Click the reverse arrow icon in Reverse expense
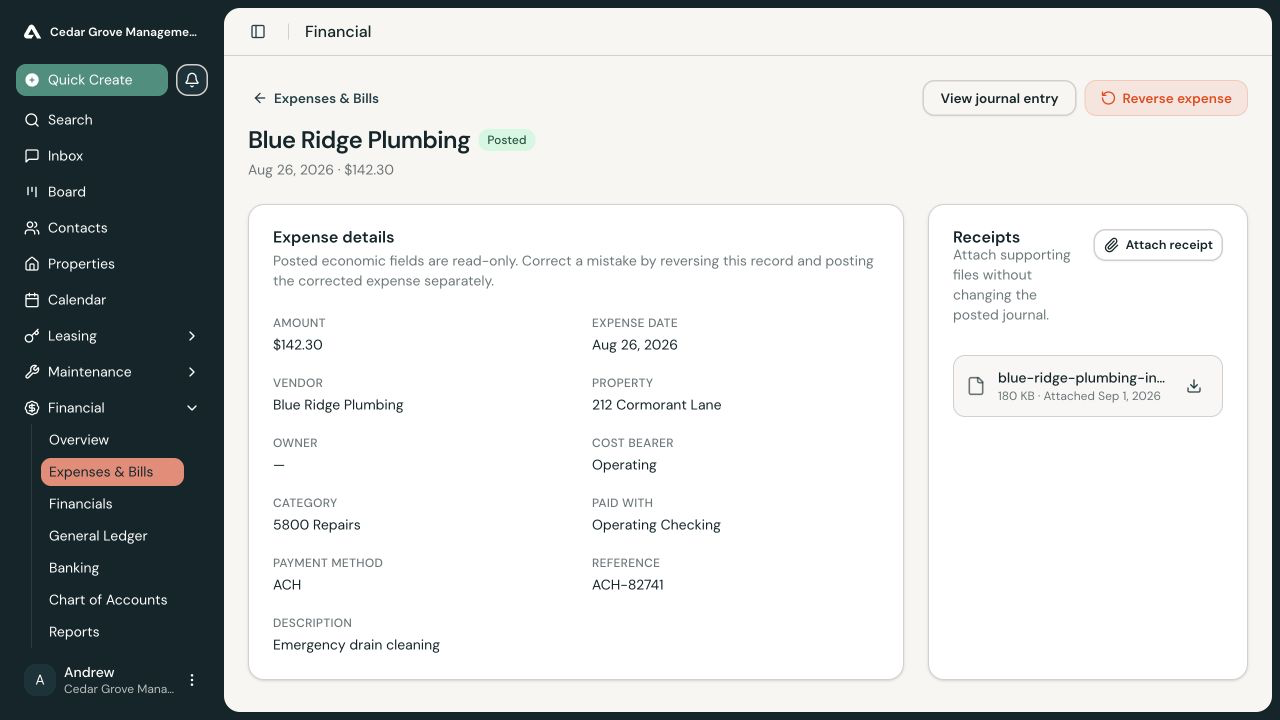1280x720 pixels. [x=1108, y=98]
